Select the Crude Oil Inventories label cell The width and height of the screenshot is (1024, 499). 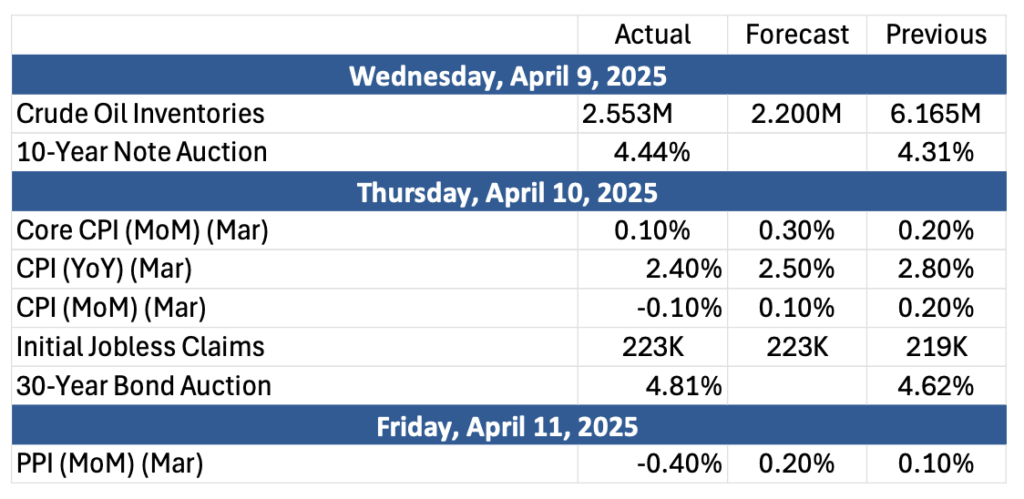[295, 114]
